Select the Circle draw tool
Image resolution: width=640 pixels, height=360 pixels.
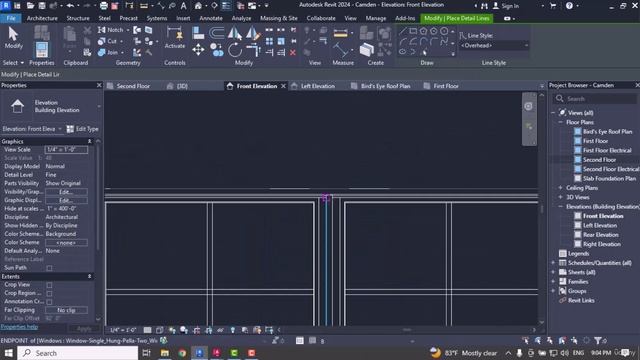(x=444, y=31)
